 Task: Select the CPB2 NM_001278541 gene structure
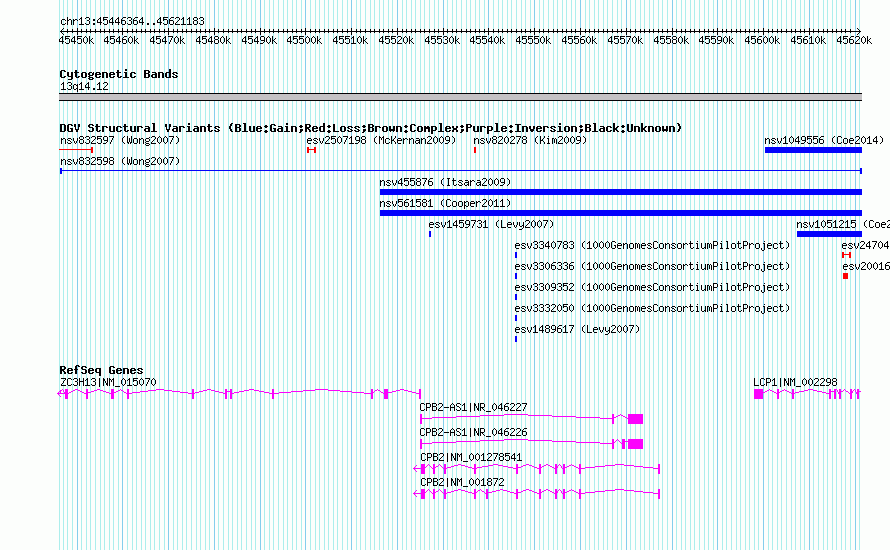tap(536, 469)
